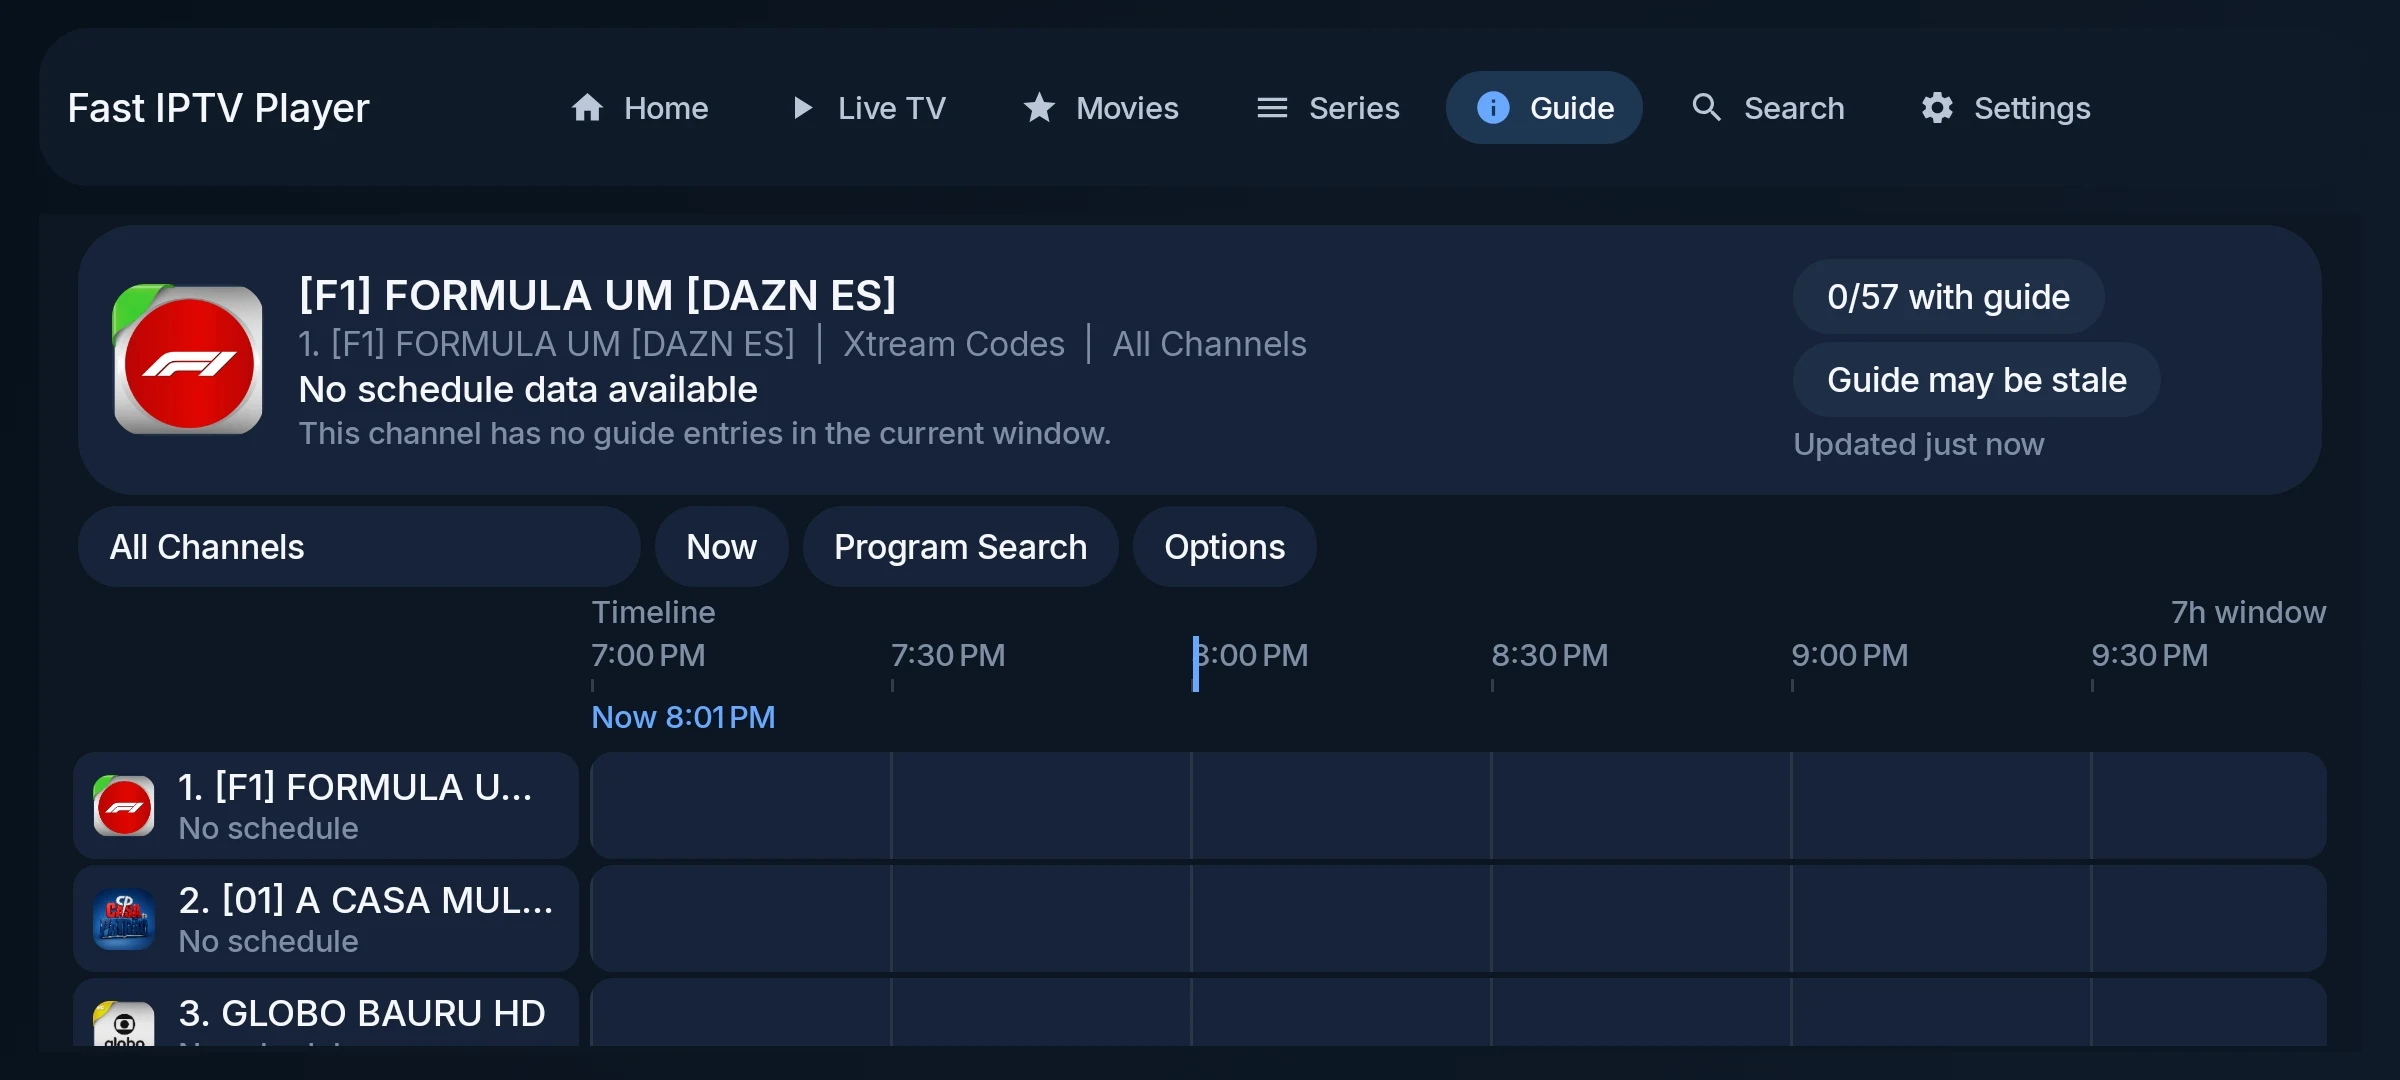The image size is (2400, 1080).
Task: Open the All Channels category selector
Action: [x=359, y=547]
